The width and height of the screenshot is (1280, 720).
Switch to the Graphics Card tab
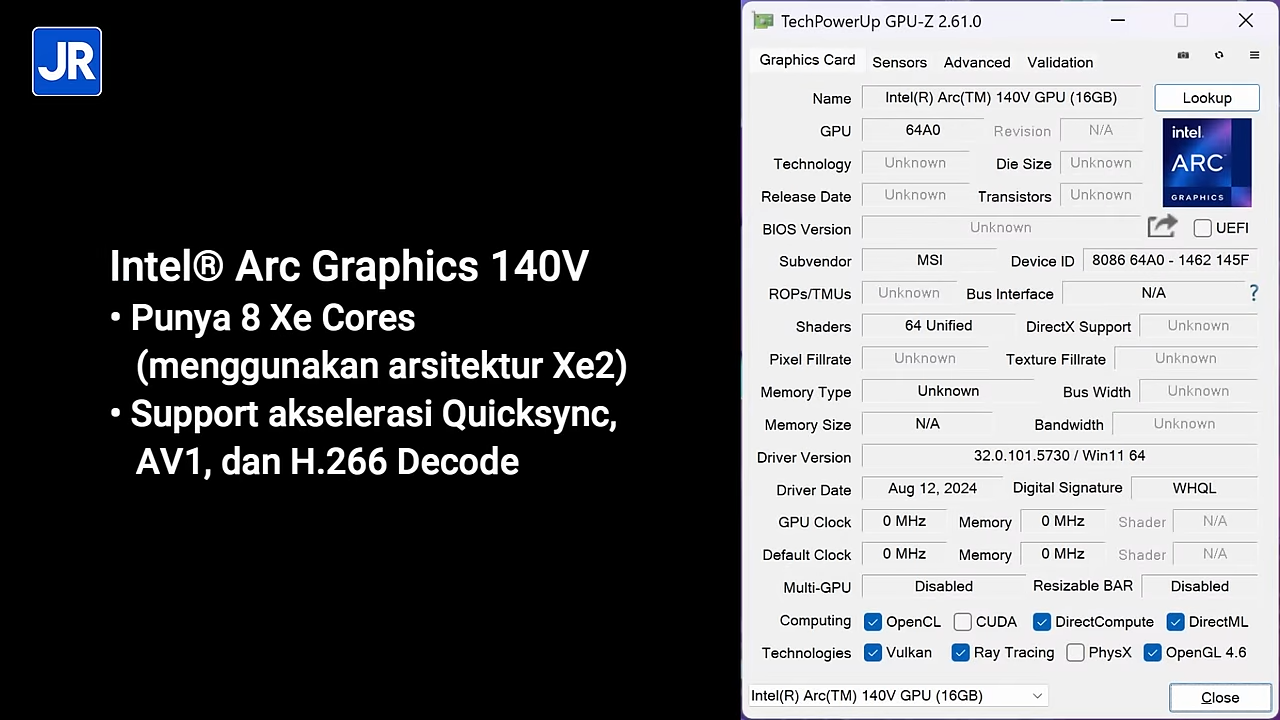[807, 60]
